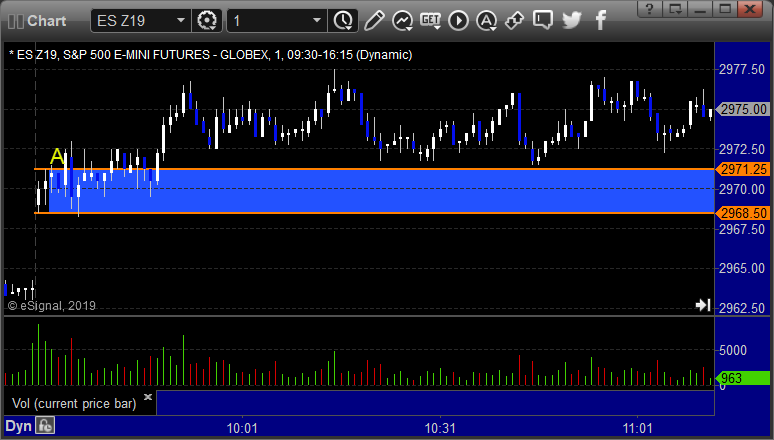Select the drawing tools pencil icon
774x440 pixels.
(x=374, y=21)
